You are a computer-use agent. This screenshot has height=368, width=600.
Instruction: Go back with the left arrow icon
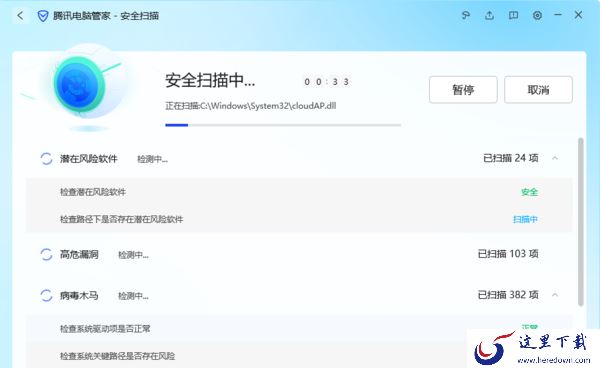(20, 16)
